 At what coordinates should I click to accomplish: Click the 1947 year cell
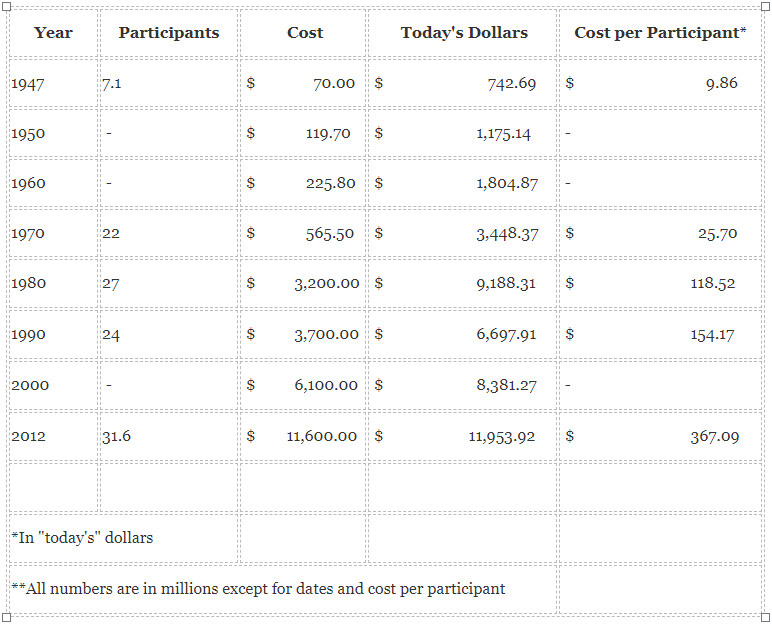point(53,83)
